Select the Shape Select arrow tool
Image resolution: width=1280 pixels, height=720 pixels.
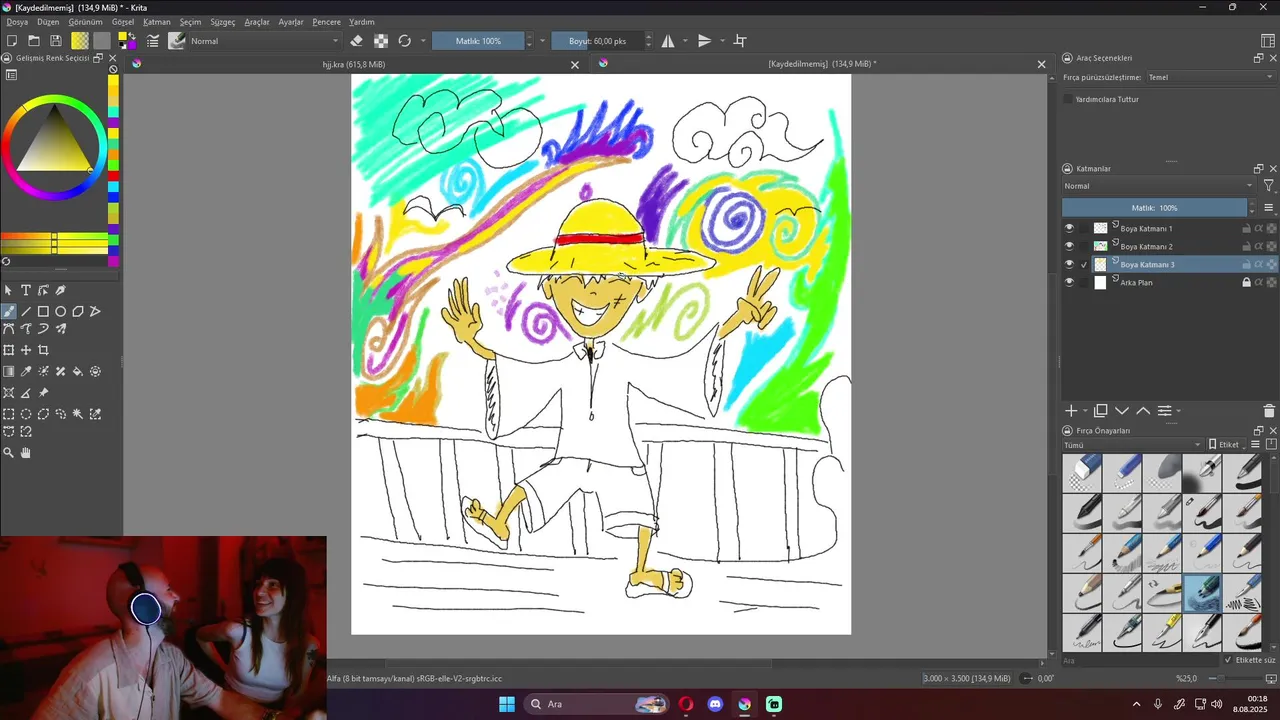(9, 290)
